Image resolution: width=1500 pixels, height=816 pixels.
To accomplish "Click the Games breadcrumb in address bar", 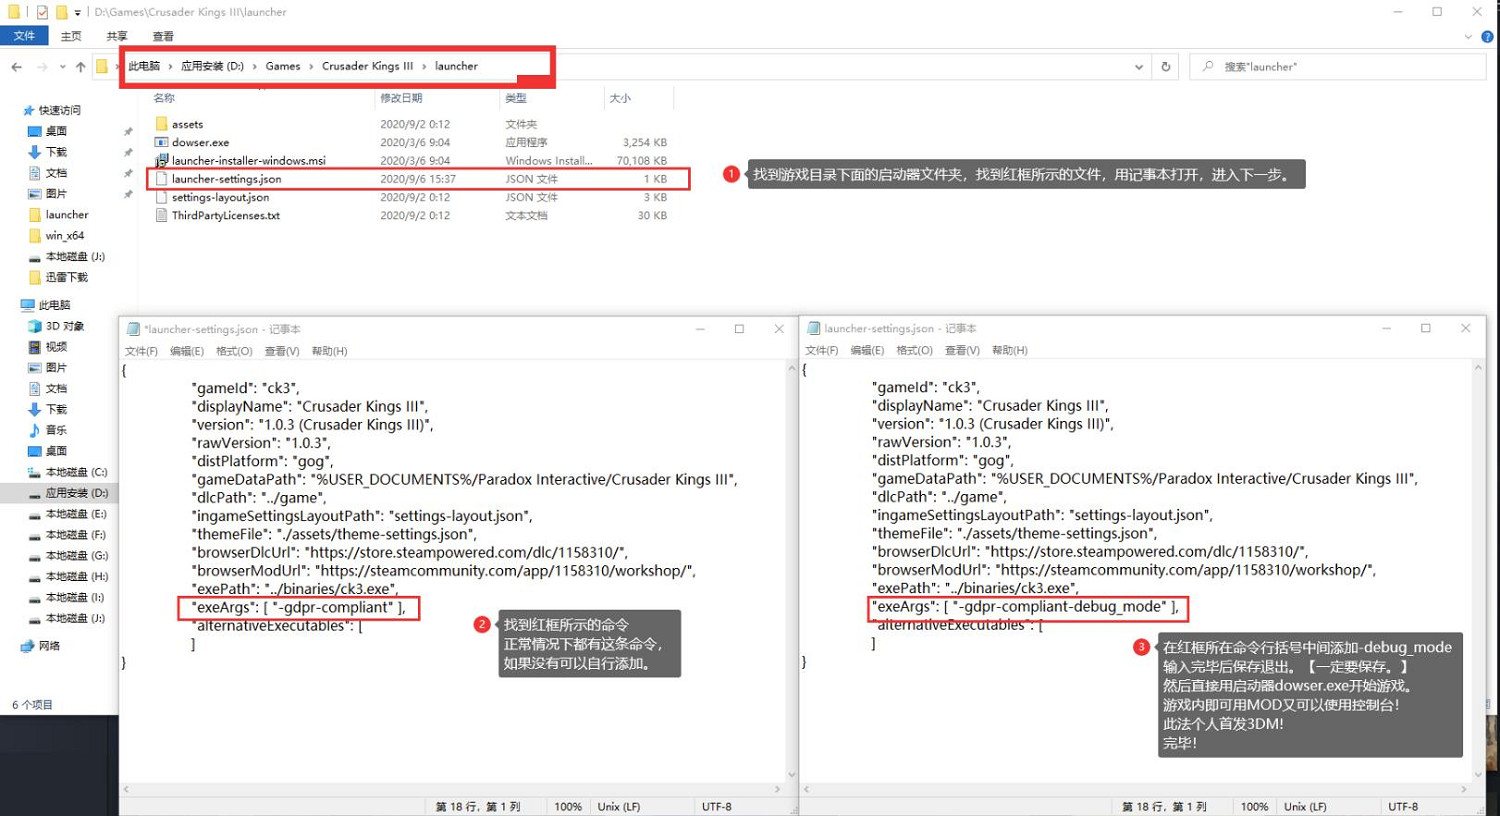I will pos(283,66).
